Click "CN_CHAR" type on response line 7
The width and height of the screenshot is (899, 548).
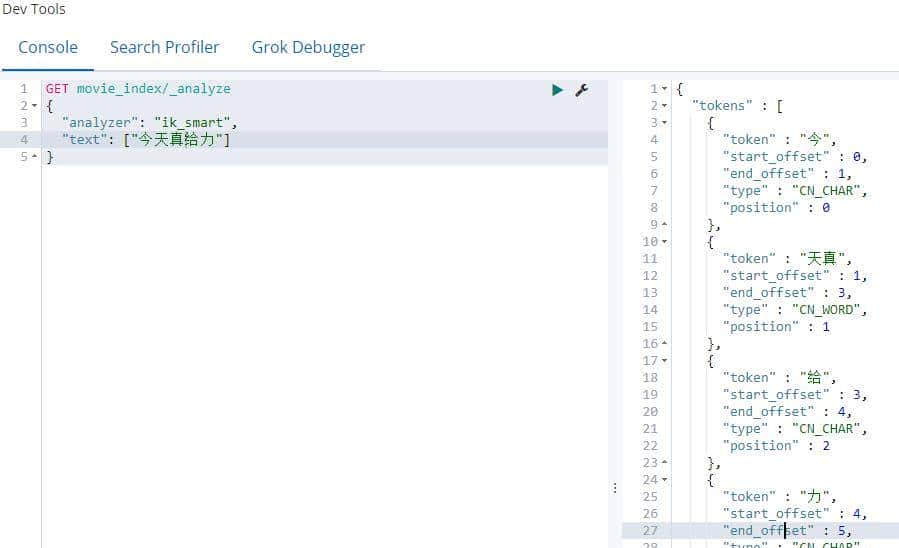826,190
